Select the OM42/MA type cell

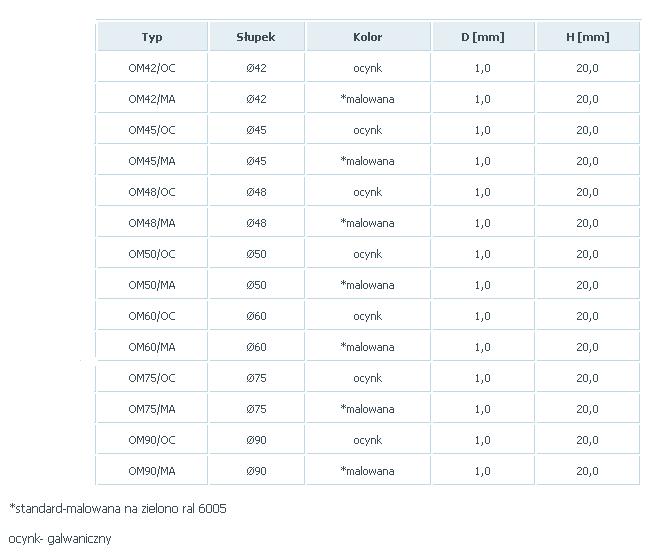152,99
